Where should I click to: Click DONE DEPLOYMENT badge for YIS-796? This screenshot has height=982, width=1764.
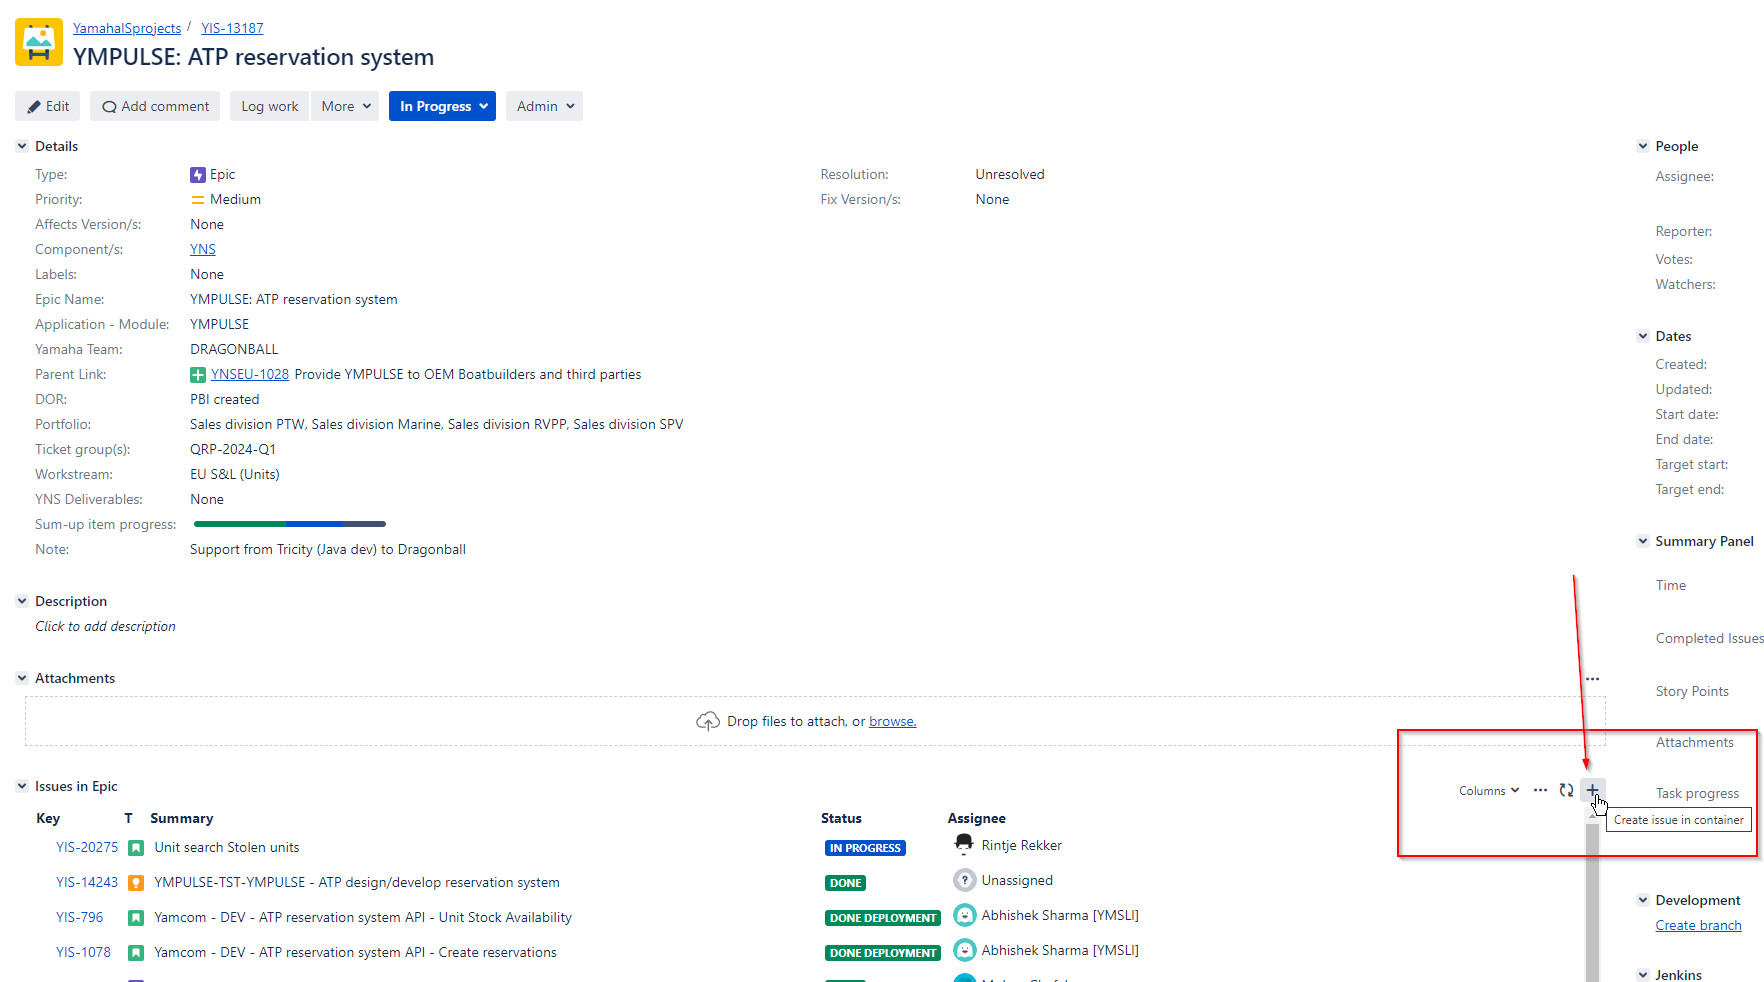pos(883,918)
